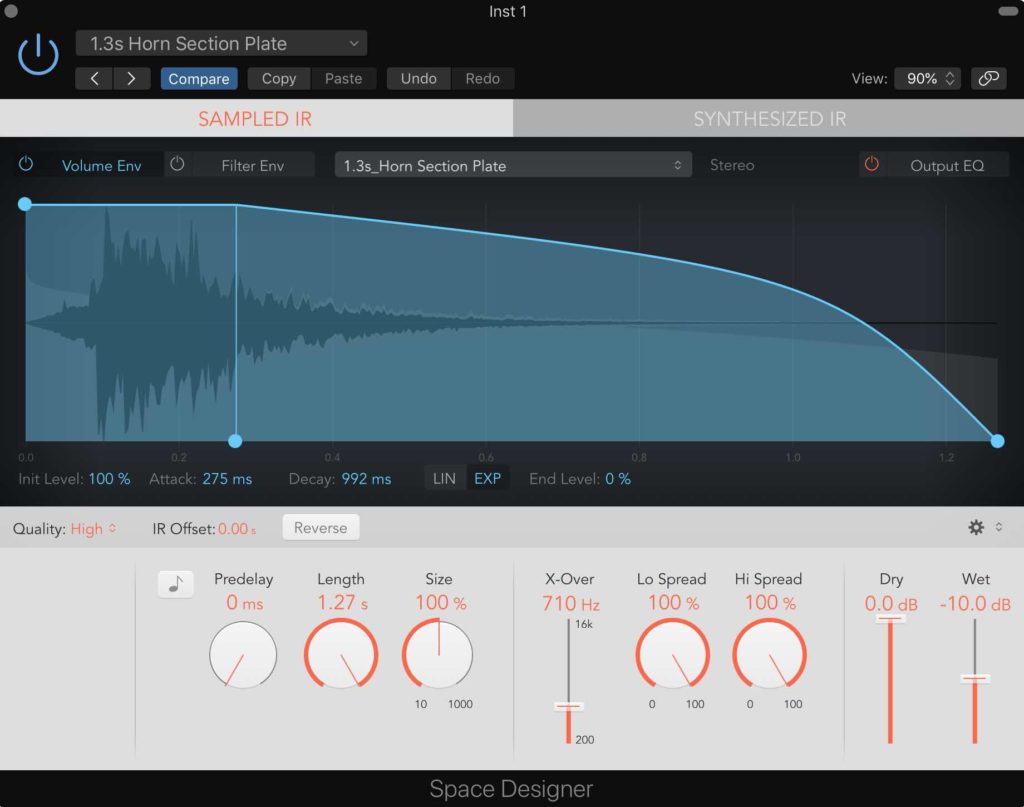Toggle the Volume Env power button
This screenshot has width=1024, height=807.
point(26,165)
